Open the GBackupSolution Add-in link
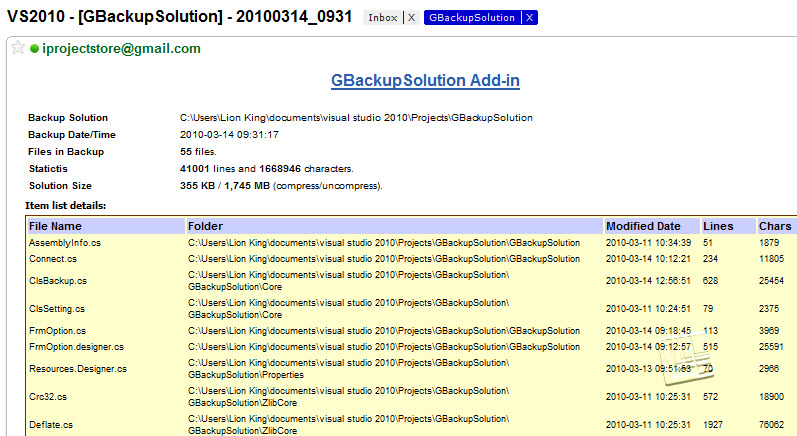The height and width of the screenshot is (436, 797). pos(425,81)
